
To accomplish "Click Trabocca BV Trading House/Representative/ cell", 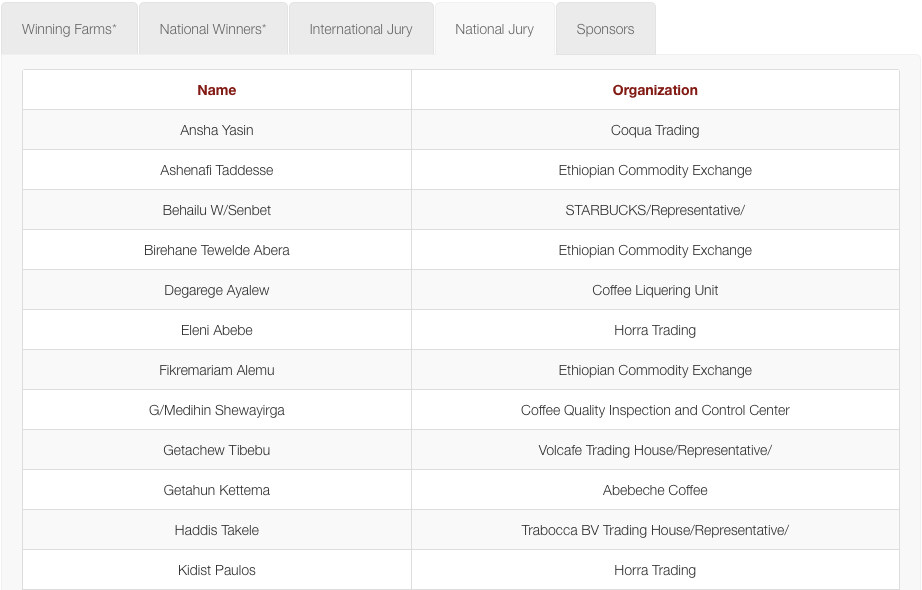I will click(655, 530).
